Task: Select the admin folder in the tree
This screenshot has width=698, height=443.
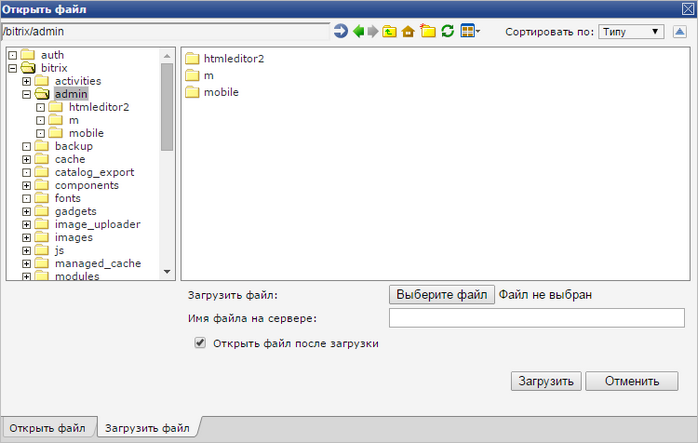Action: pyautogui.click(x=71, y=94)
